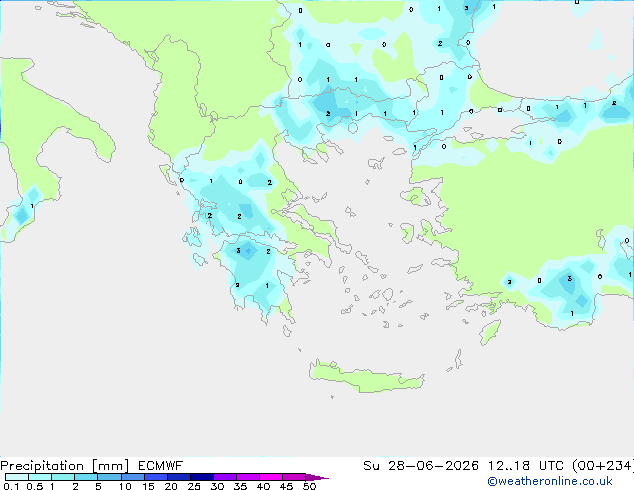Click the 0.1–0.5 mm palest legend swatch
This screenshot has width=634, height=490.
[x=17, y=477]
